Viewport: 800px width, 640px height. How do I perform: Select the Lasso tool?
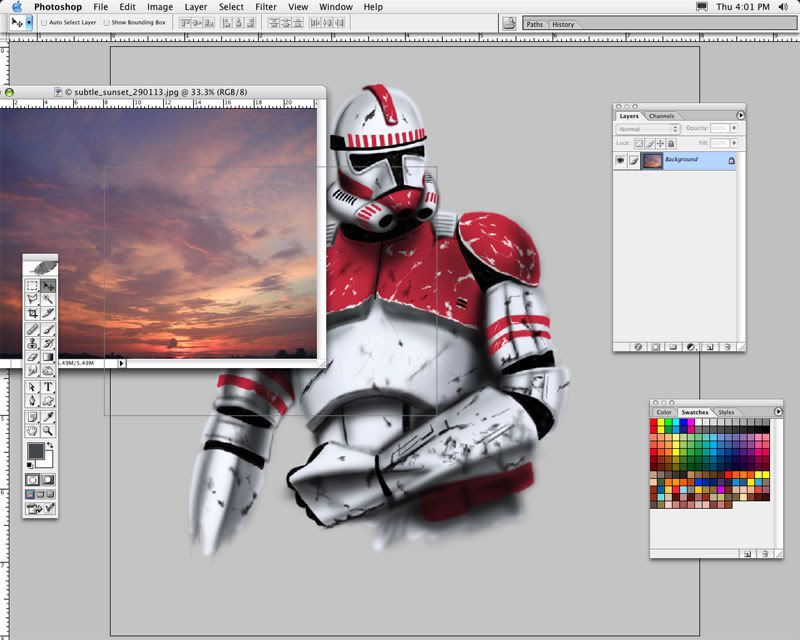(x=32, y=299)
